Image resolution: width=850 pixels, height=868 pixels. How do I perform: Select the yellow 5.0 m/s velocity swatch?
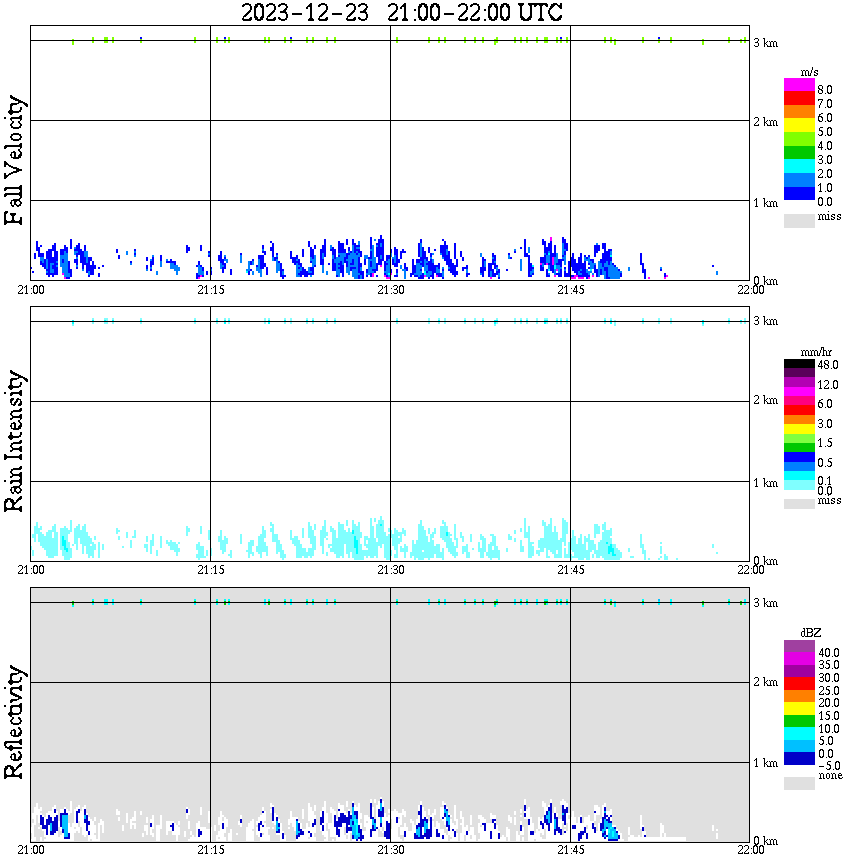799,126
